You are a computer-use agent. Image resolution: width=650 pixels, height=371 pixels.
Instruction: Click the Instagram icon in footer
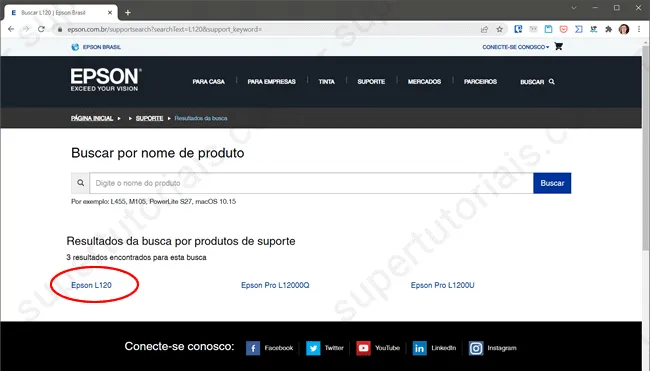point(476,348)
